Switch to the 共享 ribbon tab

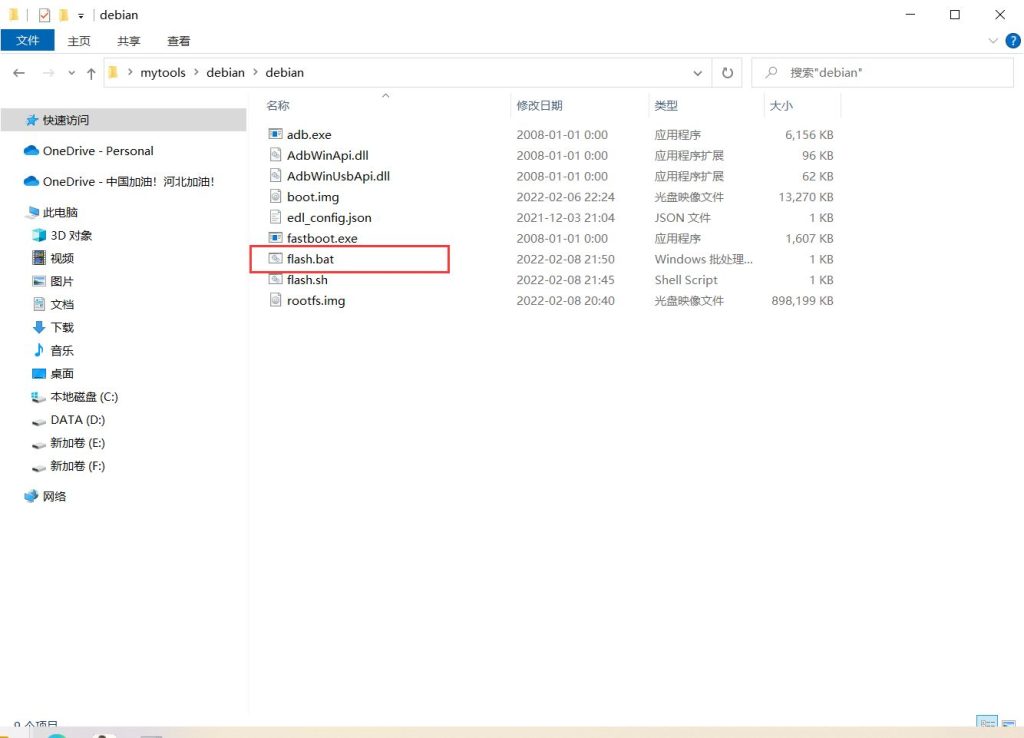[x=129, y=40]
